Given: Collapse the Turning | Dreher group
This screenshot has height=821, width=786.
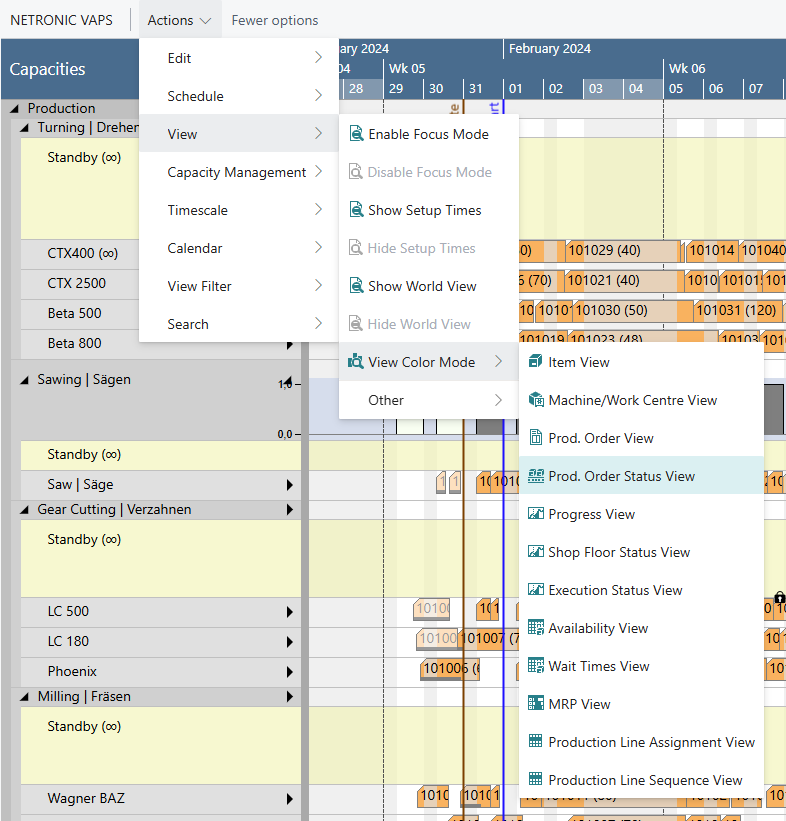Looking at the screenshot, I should (x=24, y=128).
